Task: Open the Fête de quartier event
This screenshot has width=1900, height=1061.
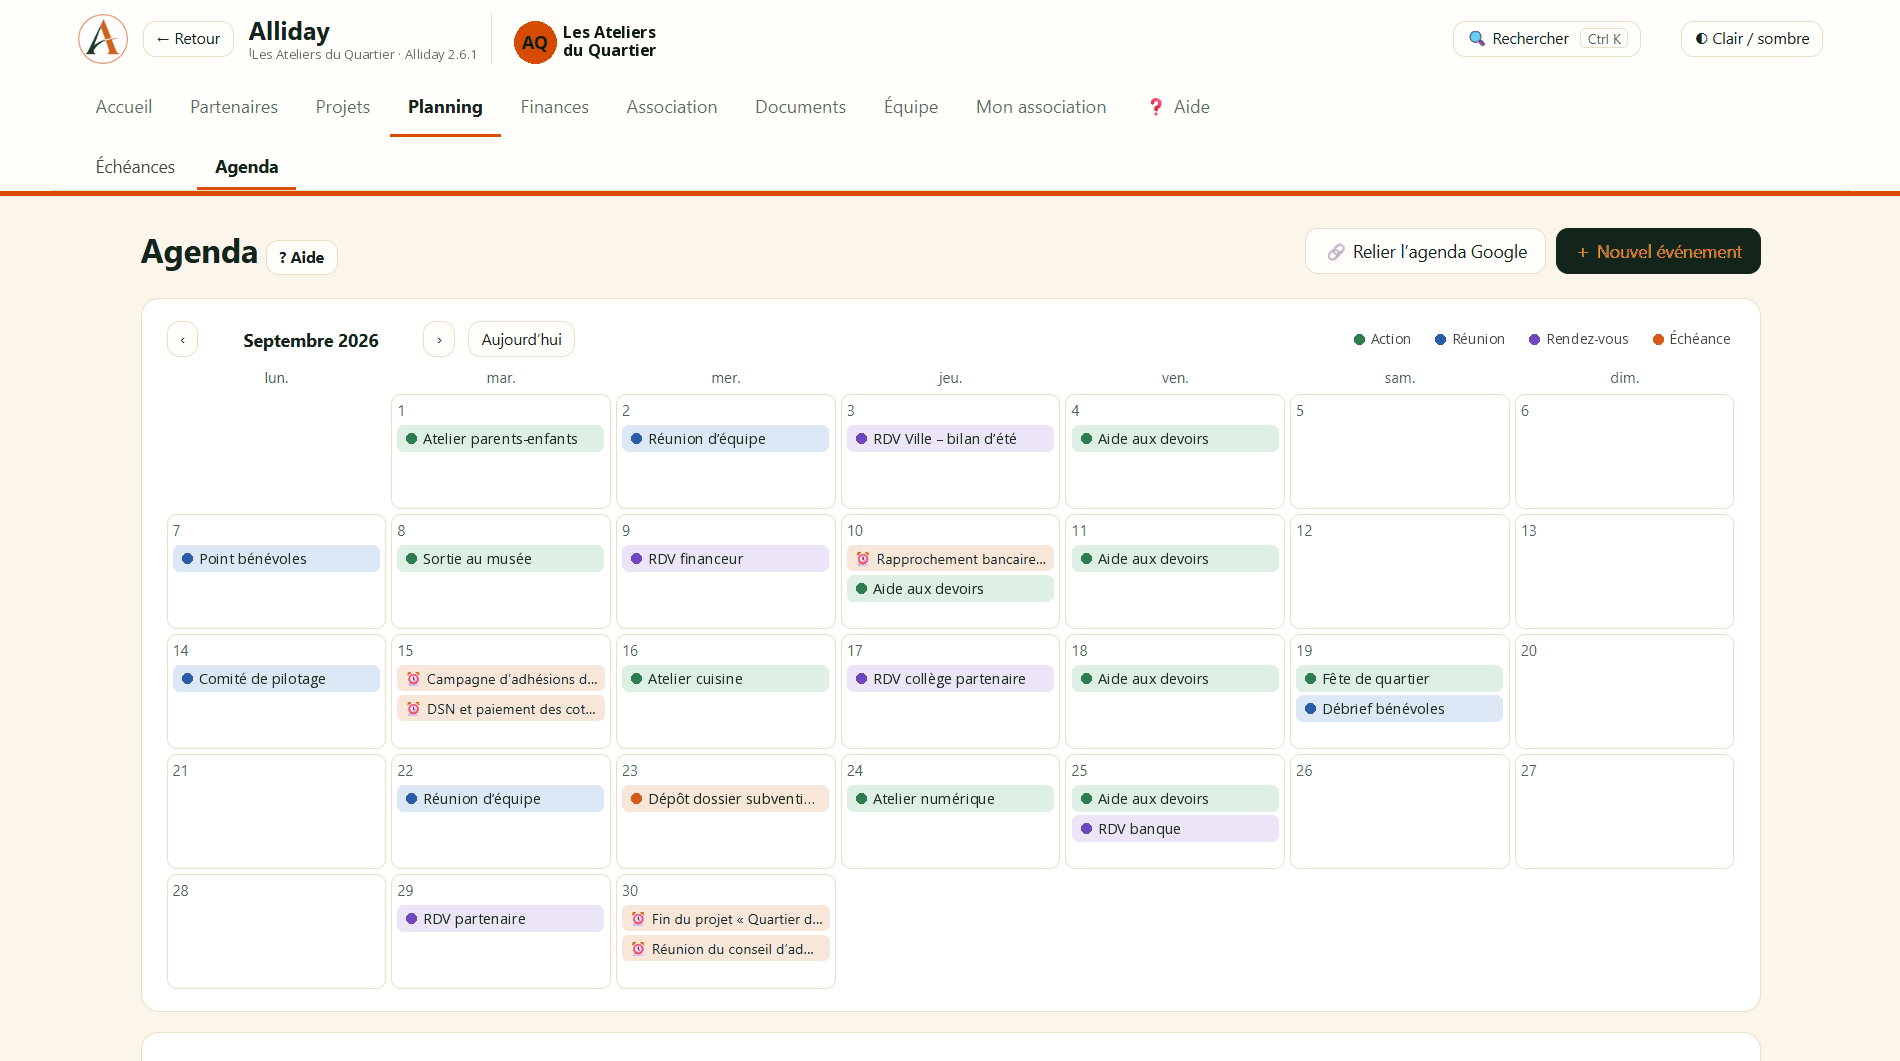Action: tap(1399, 679)
